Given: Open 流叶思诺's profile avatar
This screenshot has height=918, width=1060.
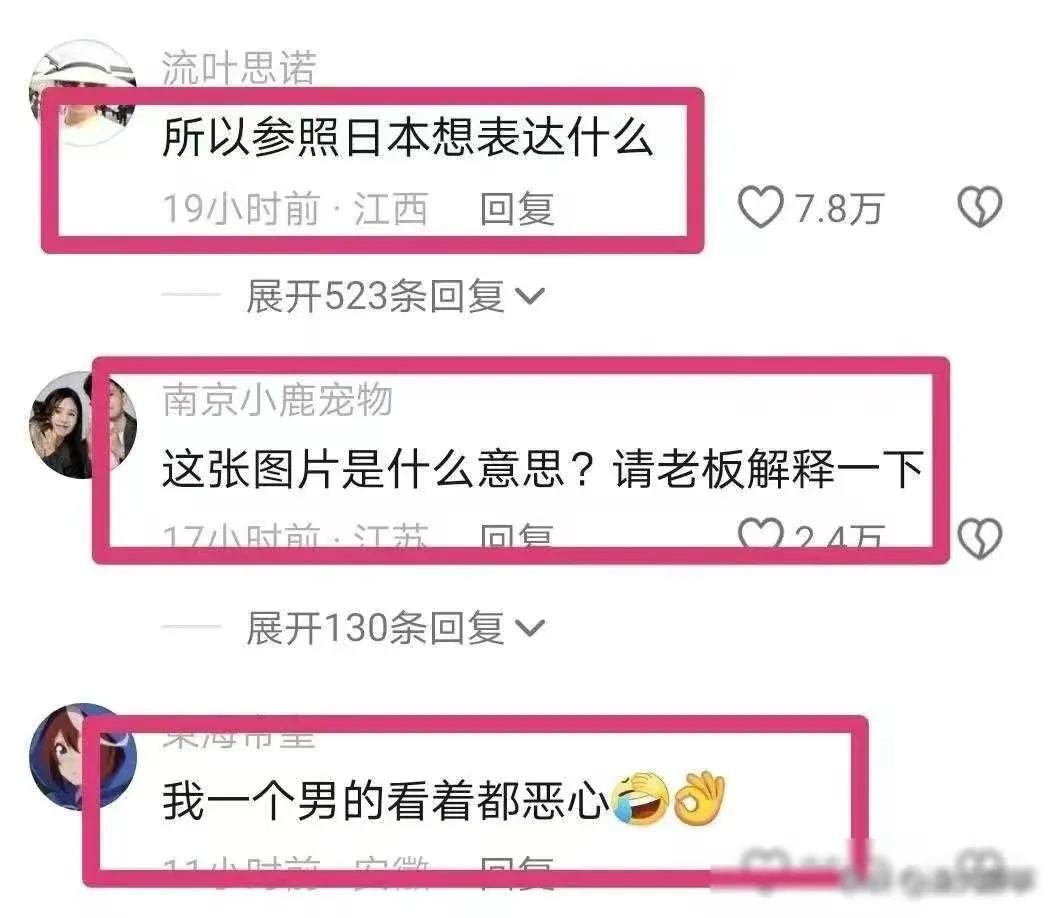Looking at the screenshot, I should 82,92.
